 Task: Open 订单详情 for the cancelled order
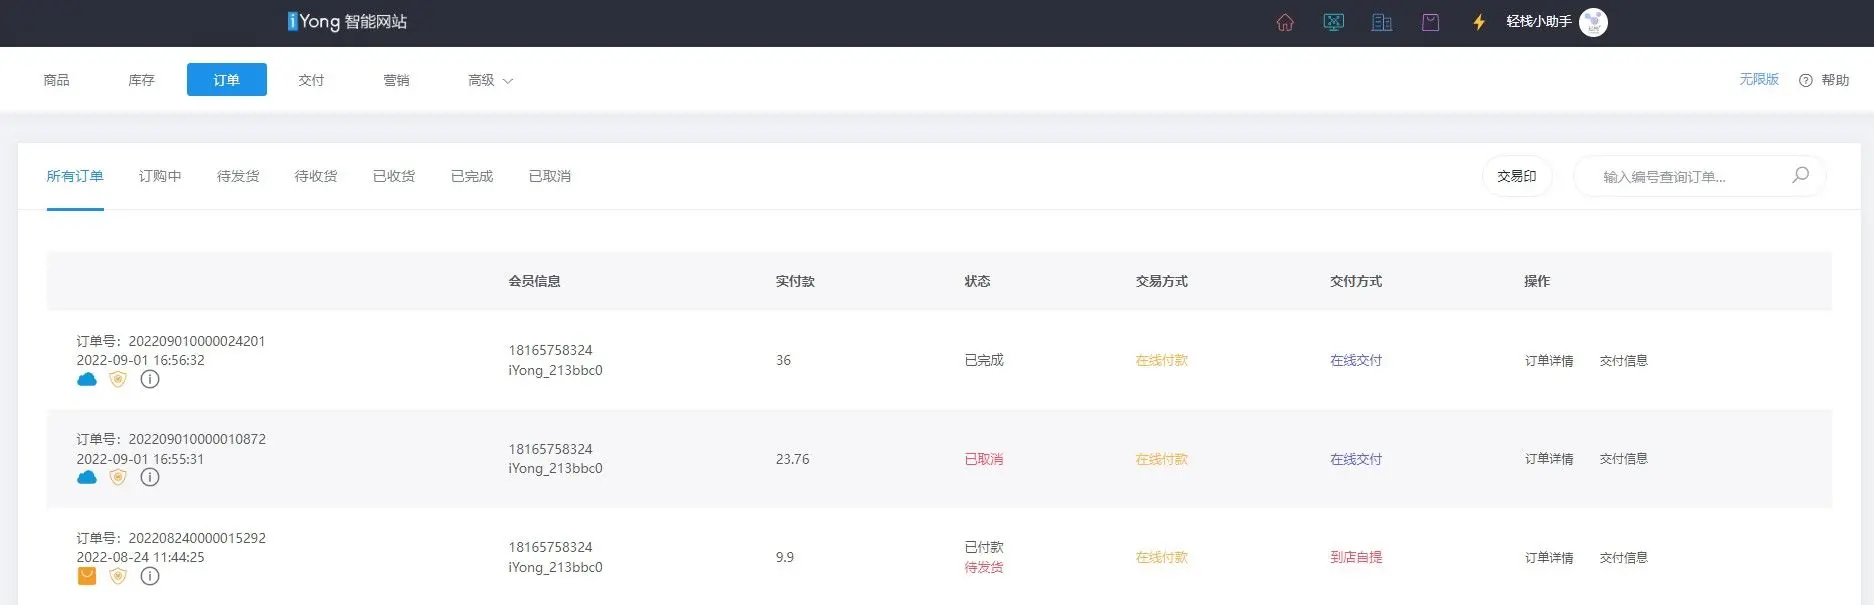(x=1548, y=459)
